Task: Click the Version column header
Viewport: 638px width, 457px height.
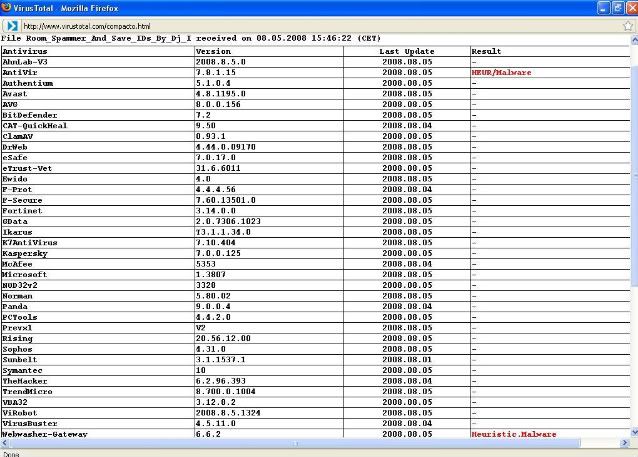Action: point(213,51)
